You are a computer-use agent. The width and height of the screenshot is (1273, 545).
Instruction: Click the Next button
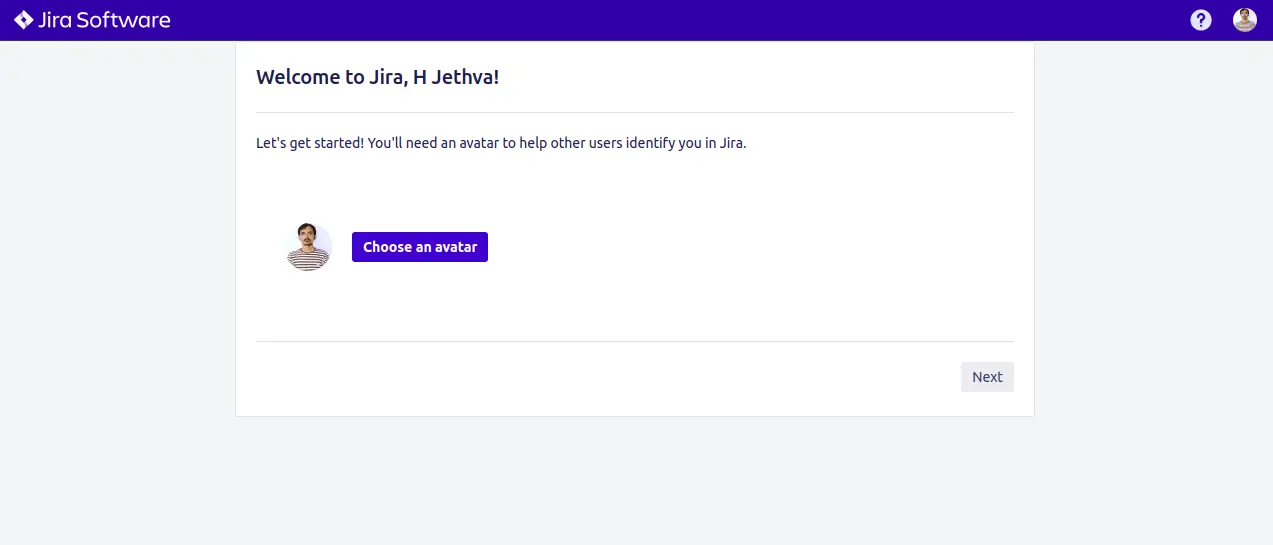point(987,377)
